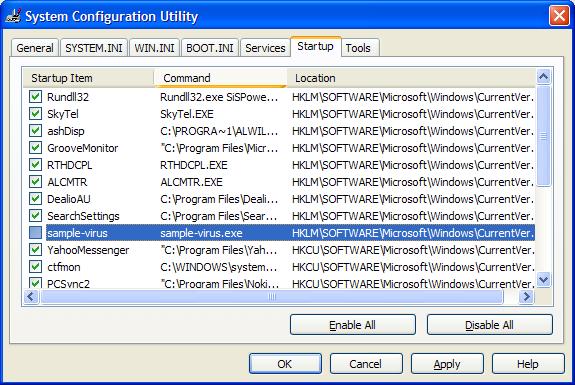Click the horizontal scrollbar thumb
The height and width of the screenshot is (385, 575).
pyautogui.click(x=272, y=296)
